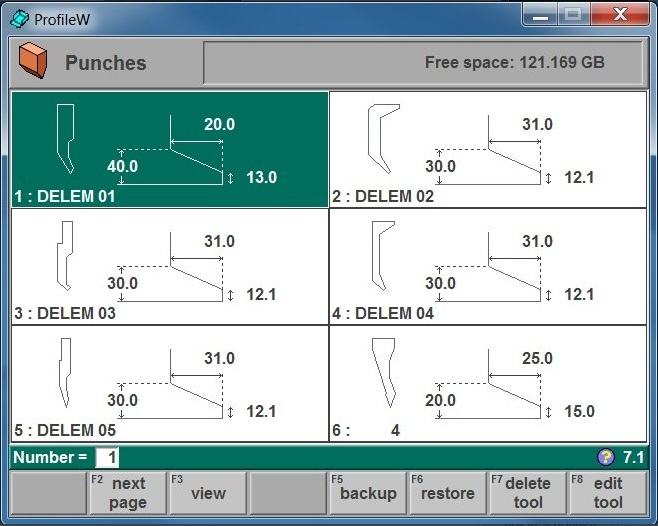Select the DELEM 05 punch profile shape
Screen dimensions: 658x526
coord(65,372)
